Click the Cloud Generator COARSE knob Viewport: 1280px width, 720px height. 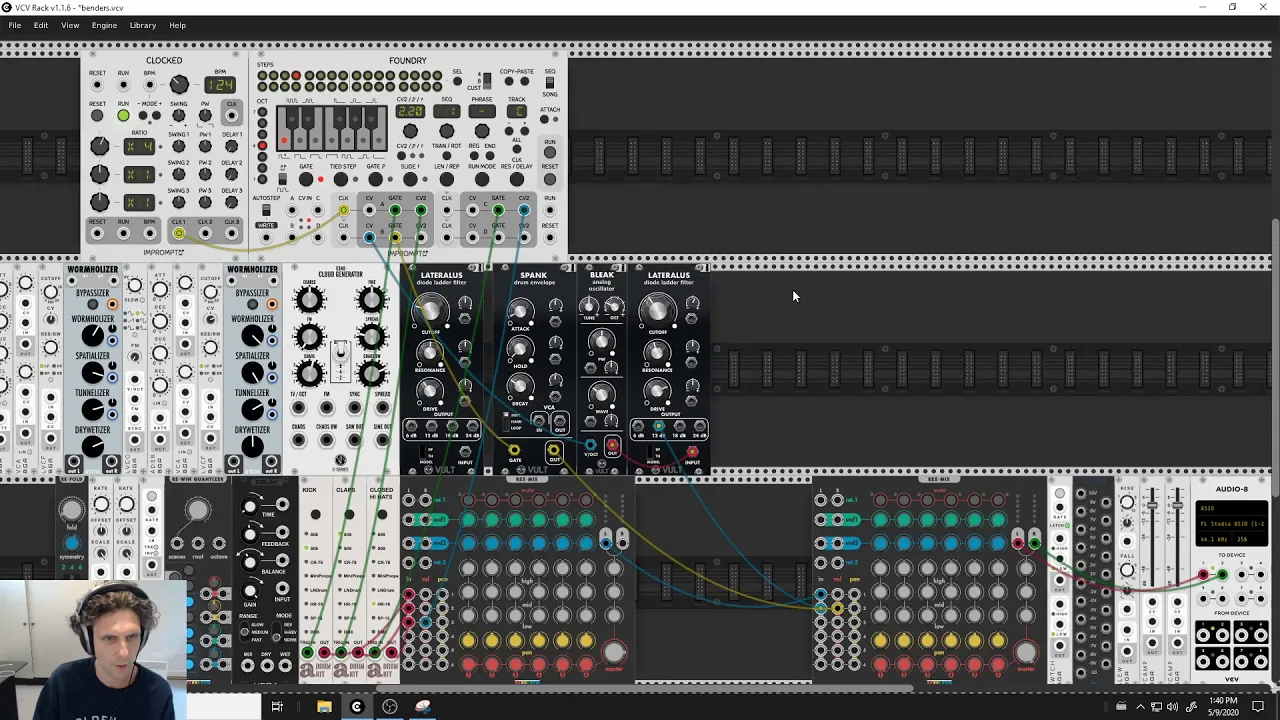[310, 300]
